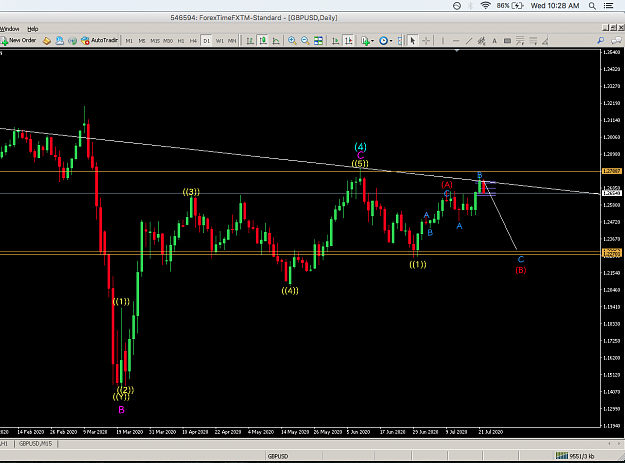Image resolution: width=625 pixels, height=463 pixels.
Task: Select the equidistant channel tool
Action: [482, 41]
